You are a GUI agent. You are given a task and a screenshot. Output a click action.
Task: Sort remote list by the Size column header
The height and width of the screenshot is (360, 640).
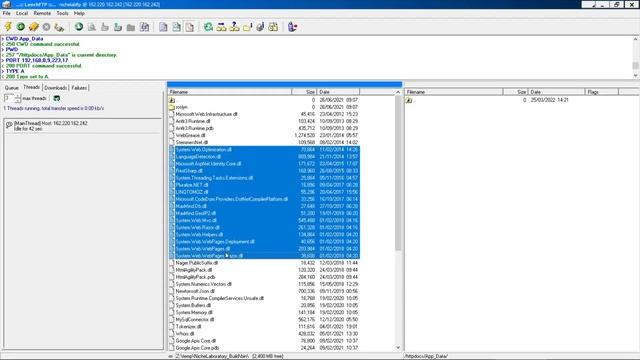[516, 92]
